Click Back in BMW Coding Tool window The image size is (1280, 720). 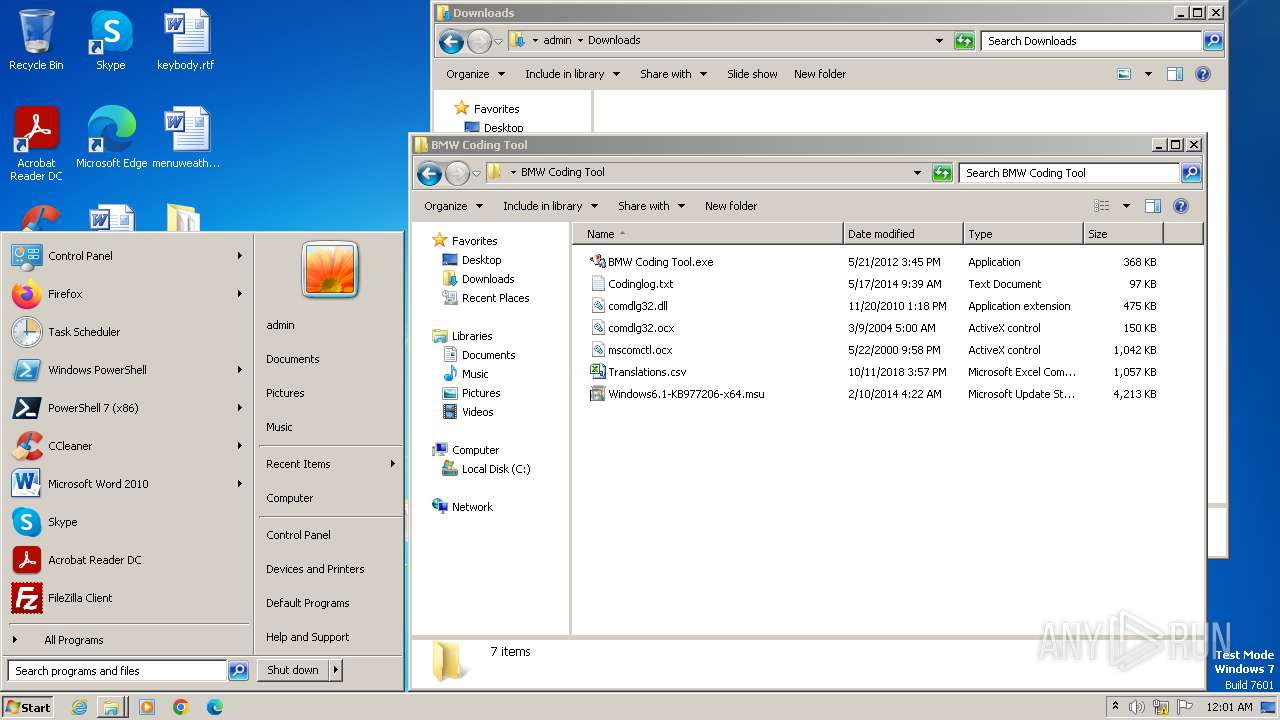point(430,173)
